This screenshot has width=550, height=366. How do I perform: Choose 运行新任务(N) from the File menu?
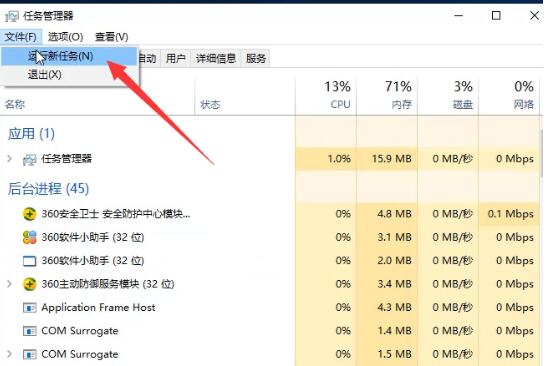pos(70,56)
